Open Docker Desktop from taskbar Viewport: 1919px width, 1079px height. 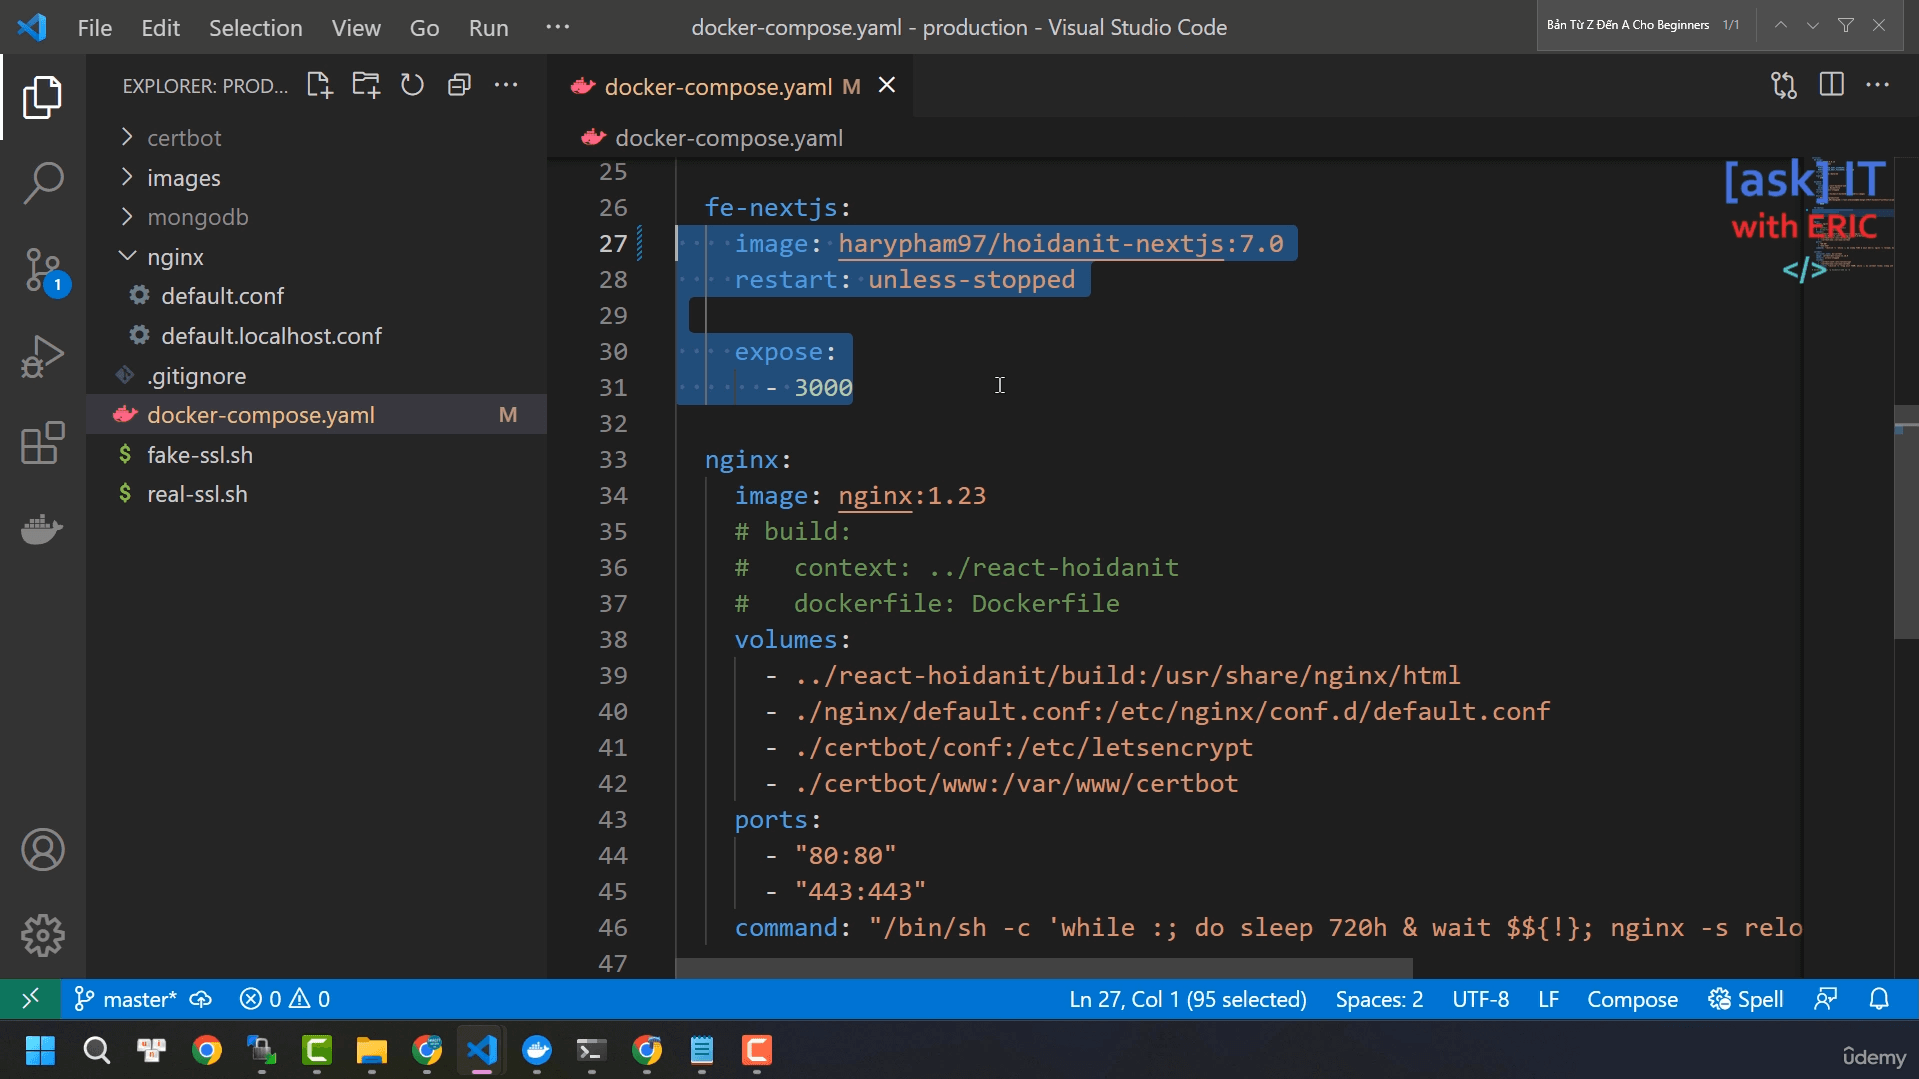(x=537, y=1050)
